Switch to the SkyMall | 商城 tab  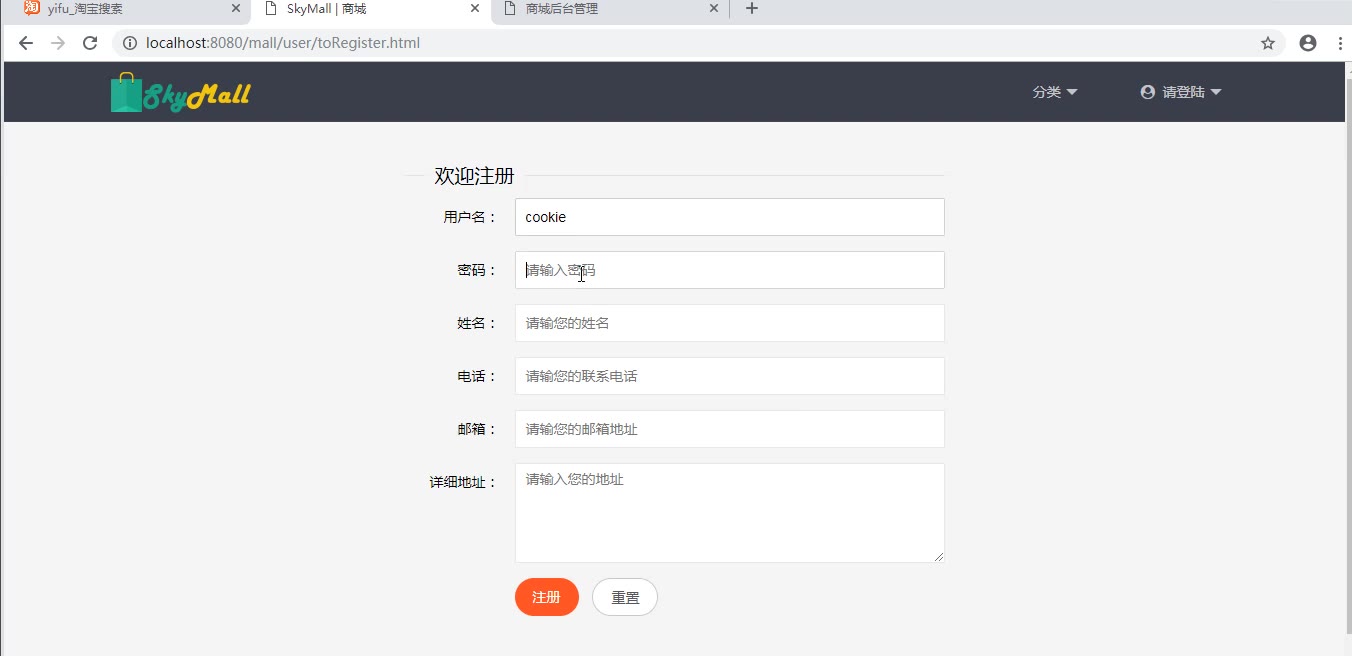pos(370,9)
